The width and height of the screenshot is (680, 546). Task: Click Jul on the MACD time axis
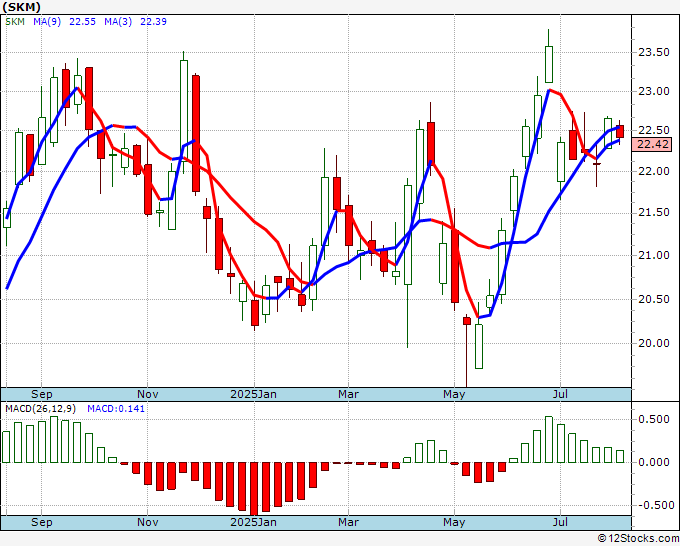coord(560,522)
